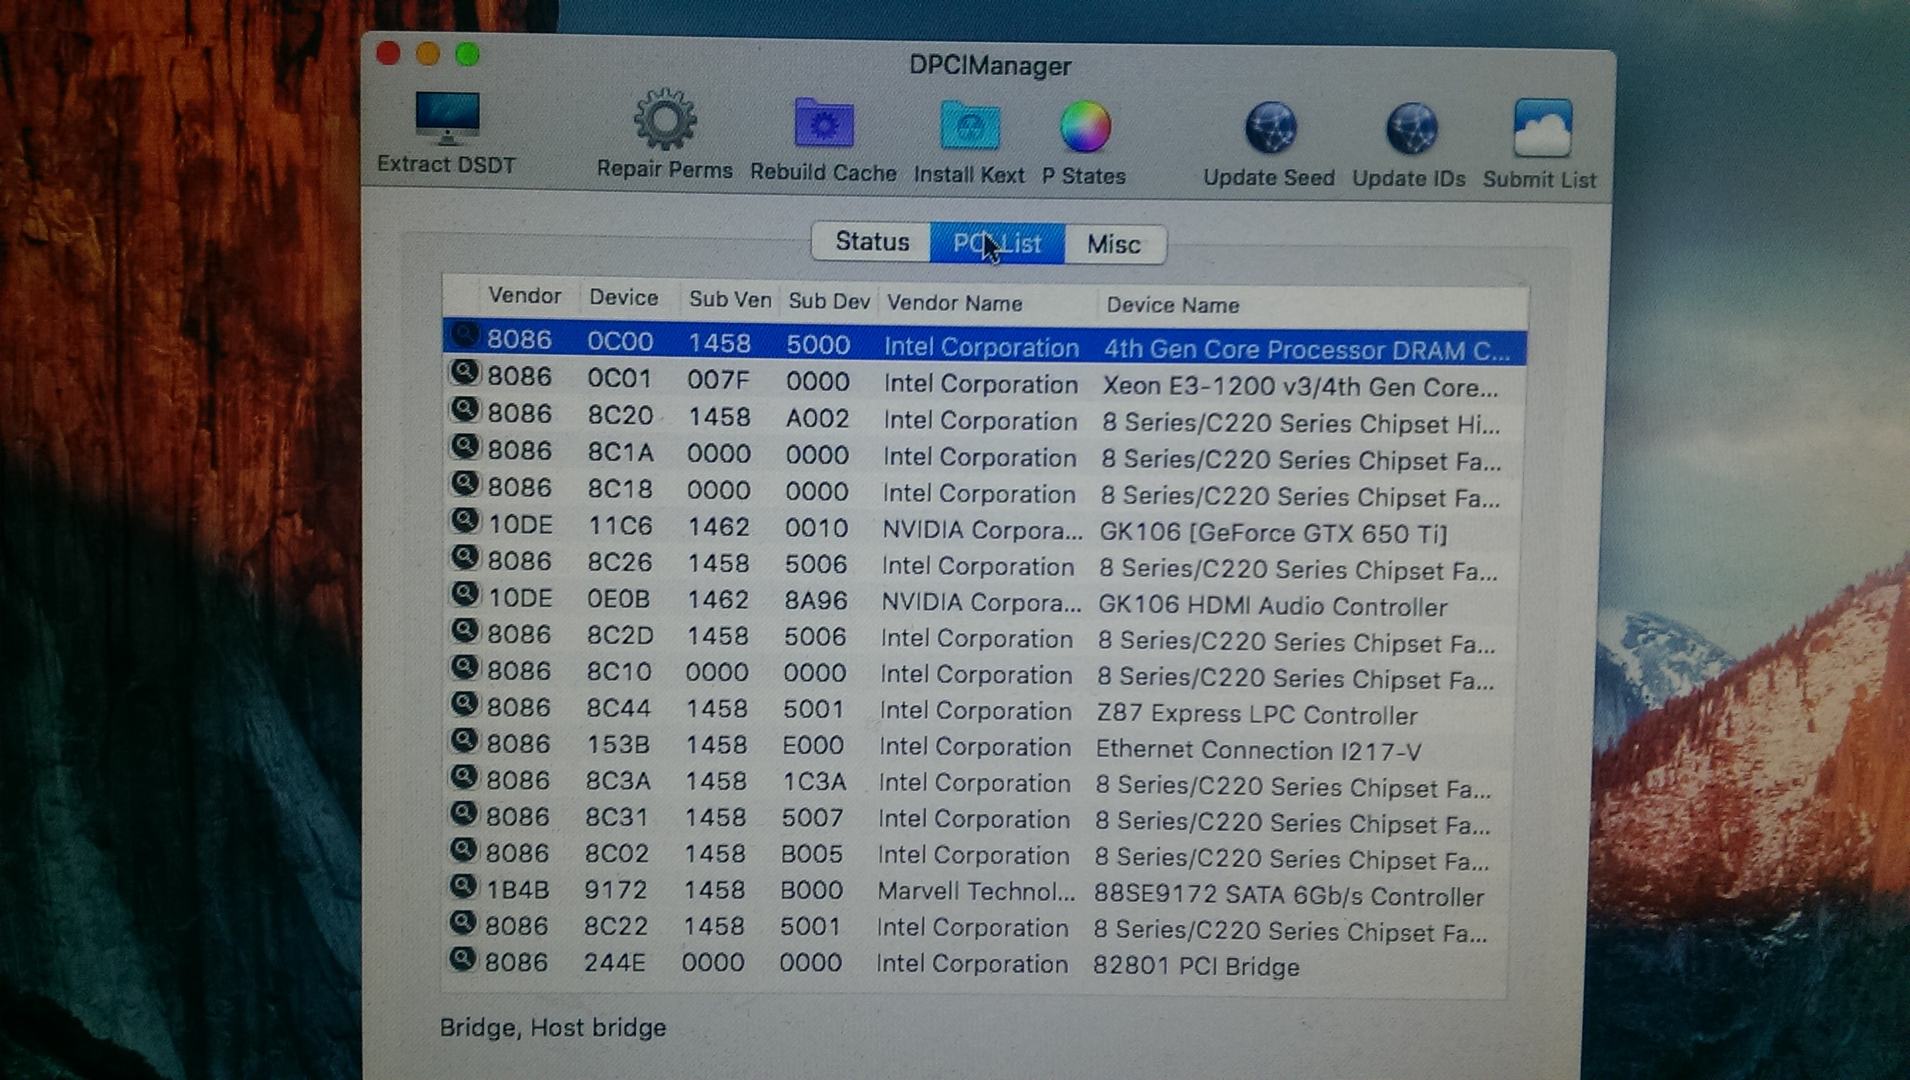
Task: Open the P States color wheel tool
Action: pos(1085,128)
